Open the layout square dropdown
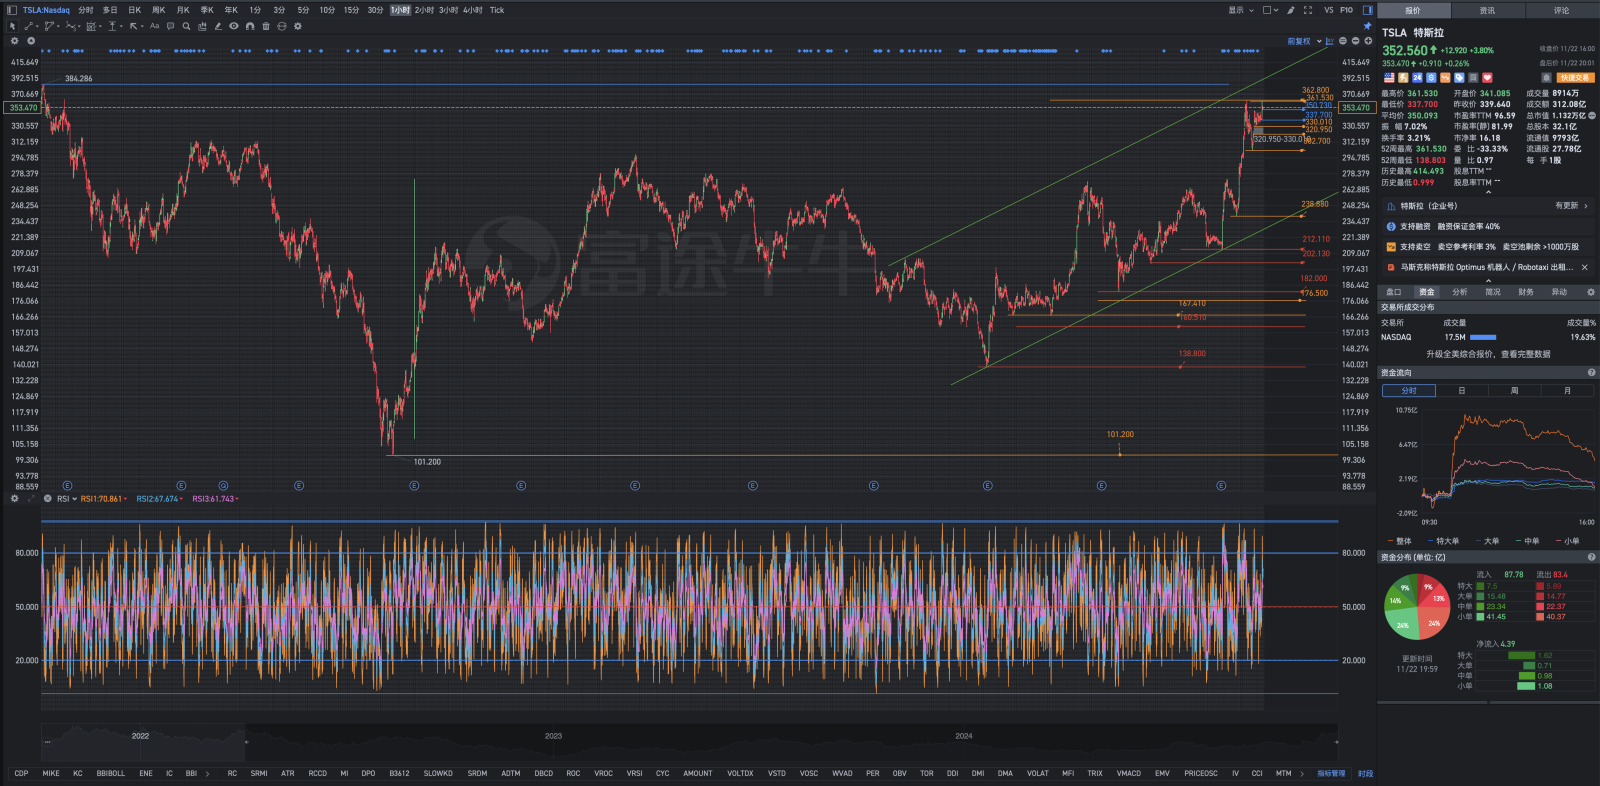 (1271, 10)
